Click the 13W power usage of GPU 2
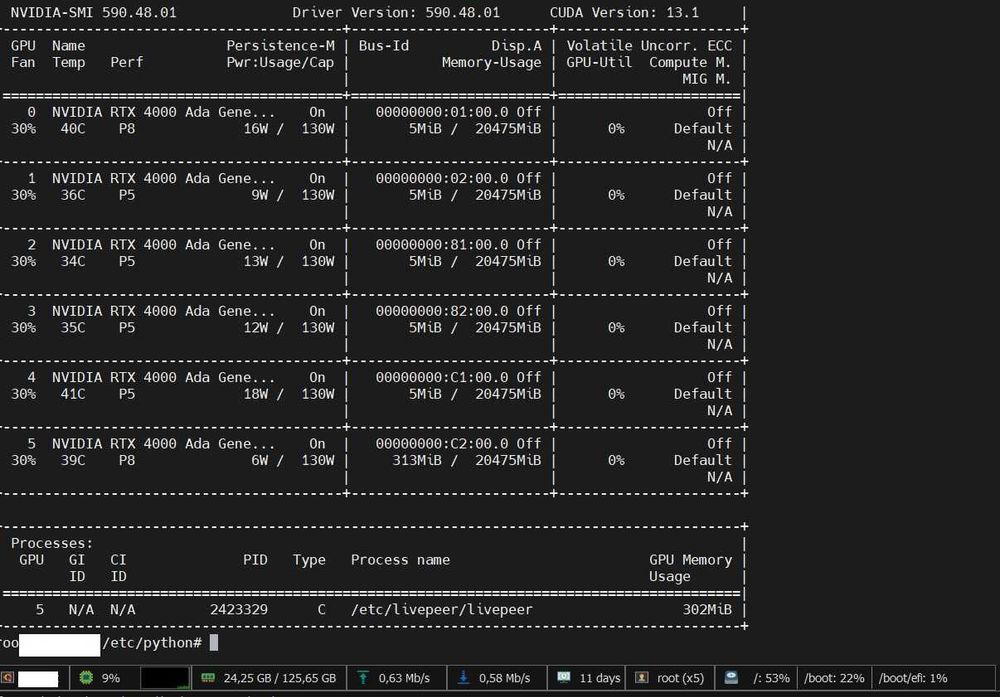The height and width of the screenshot is (697, 1000). click(x=256, y=261)
